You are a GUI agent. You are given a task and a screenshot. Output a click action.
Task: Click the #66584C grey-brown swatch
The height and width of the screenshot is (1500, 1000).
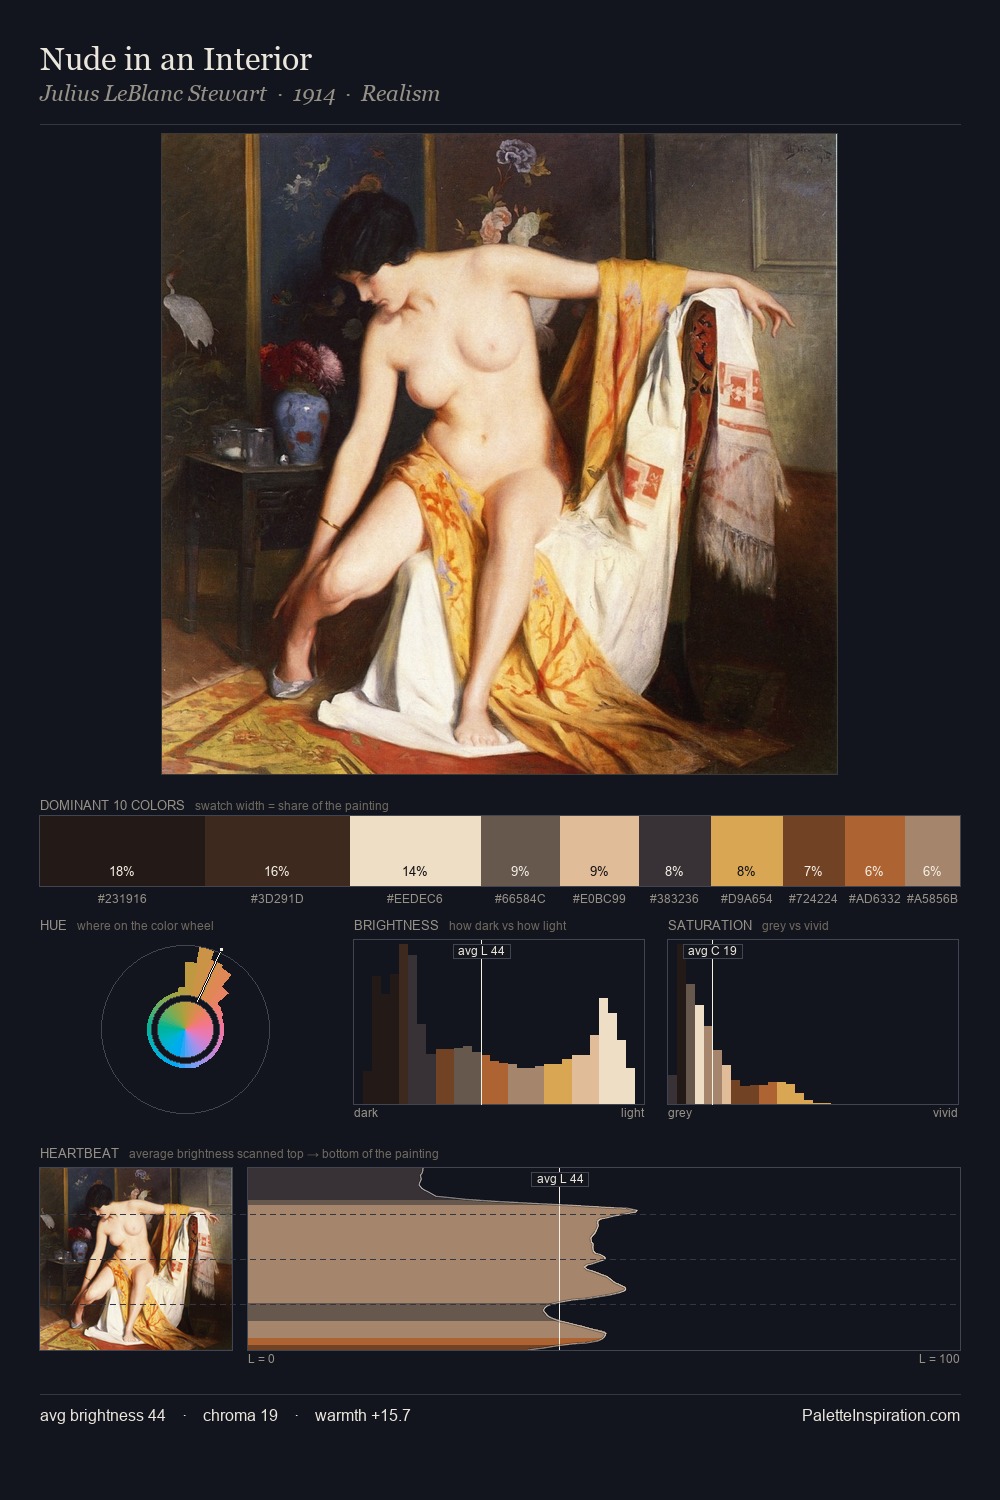[520, 851]
